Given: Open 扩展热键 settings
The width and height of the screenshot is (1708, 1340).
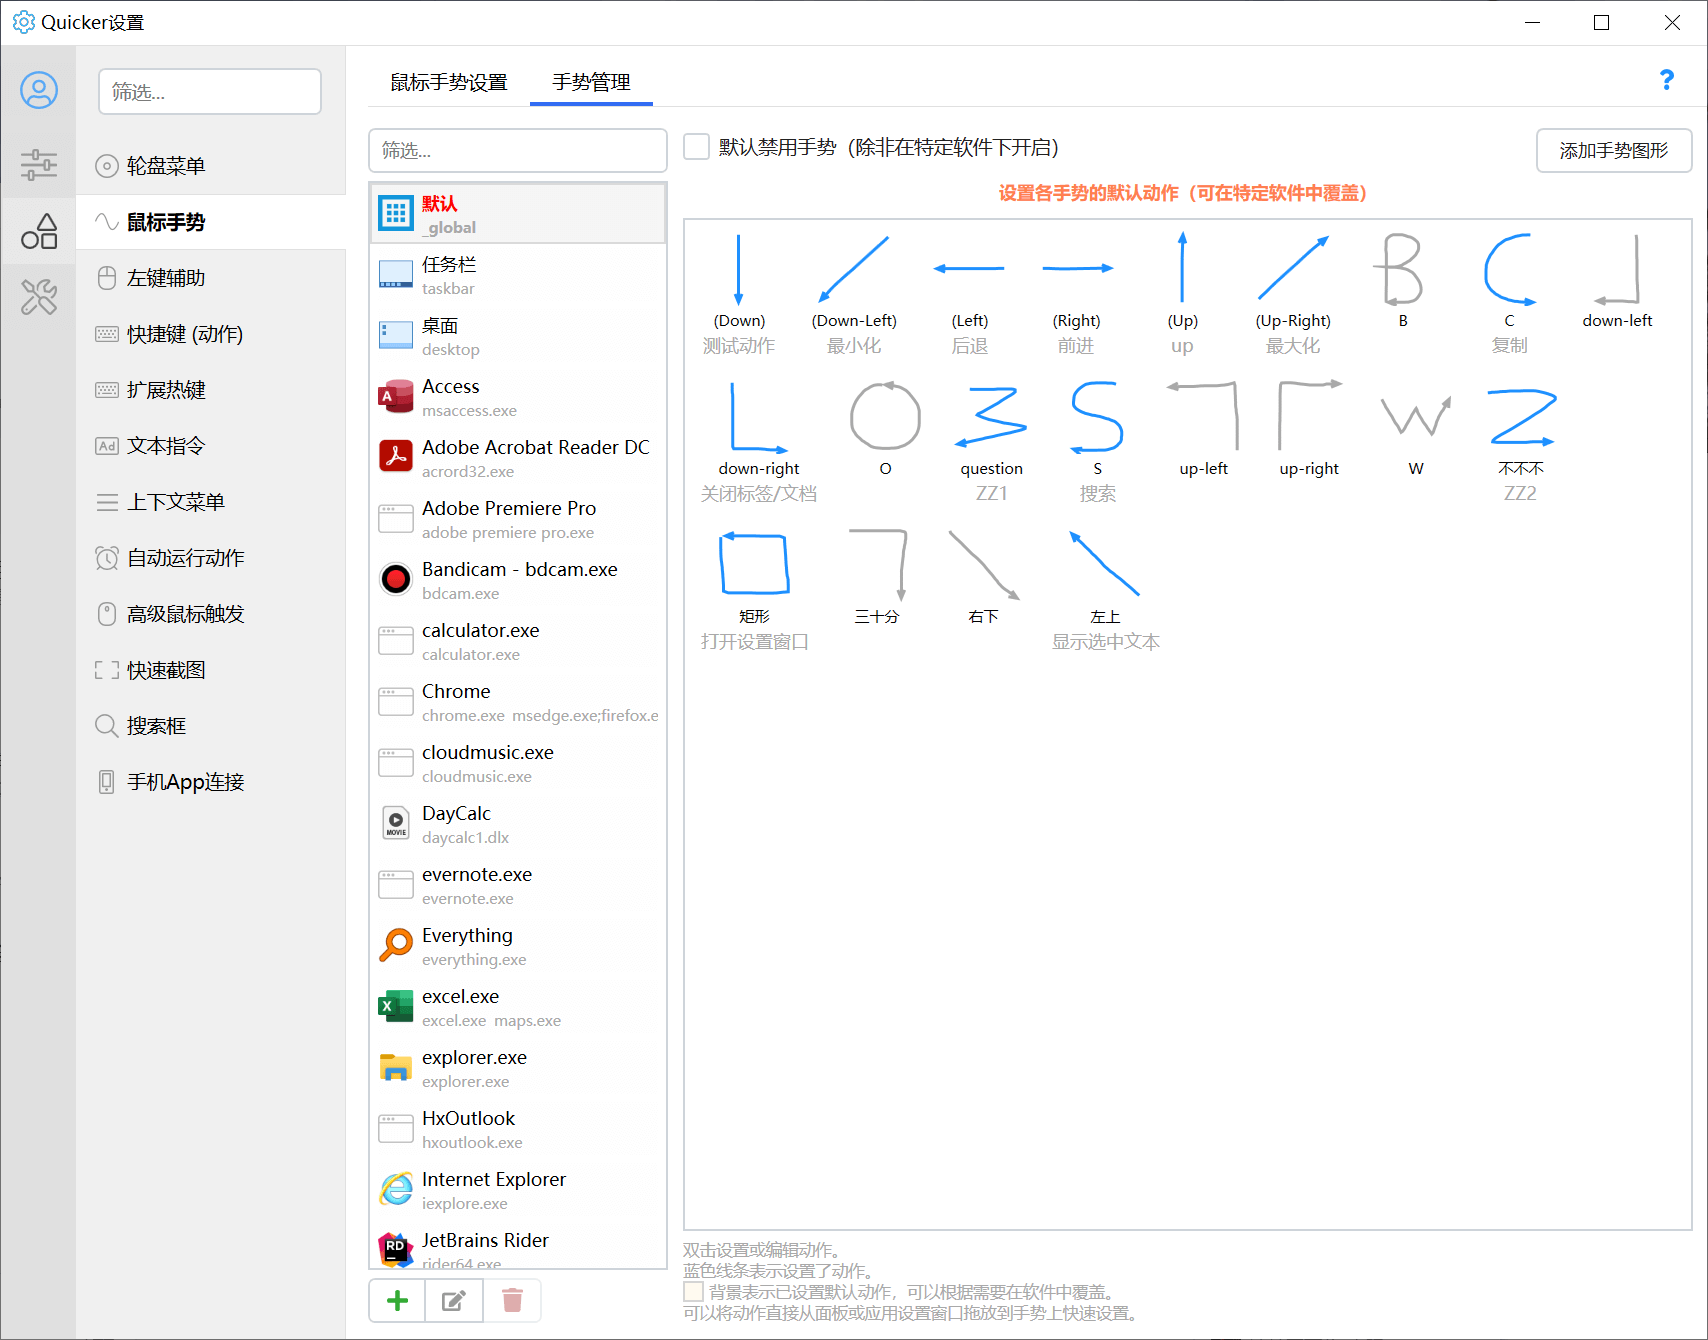Looking at the screenshot, I should [x=211, y=390].
